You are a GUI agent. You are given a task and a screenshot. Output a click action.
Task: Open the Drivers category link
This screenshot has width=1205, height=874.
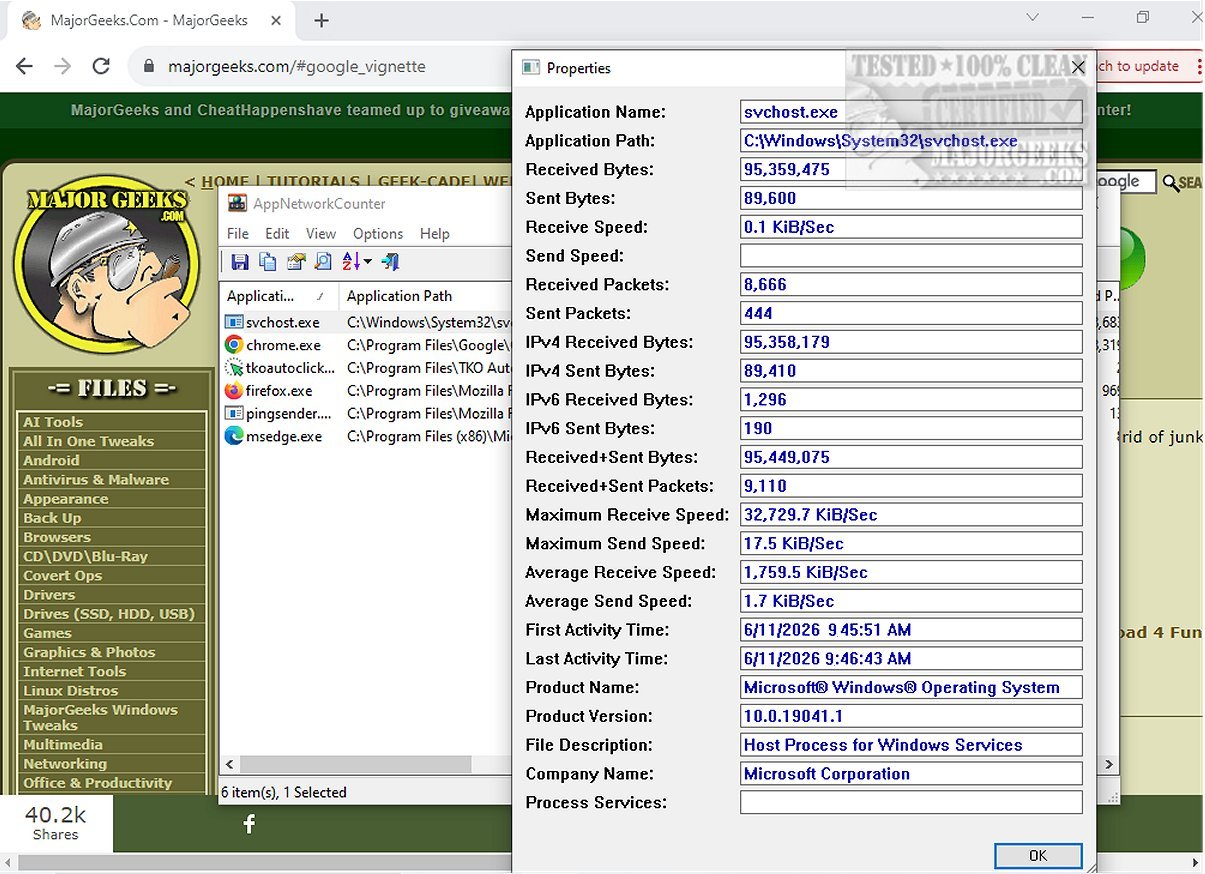[x=49, y=595]
